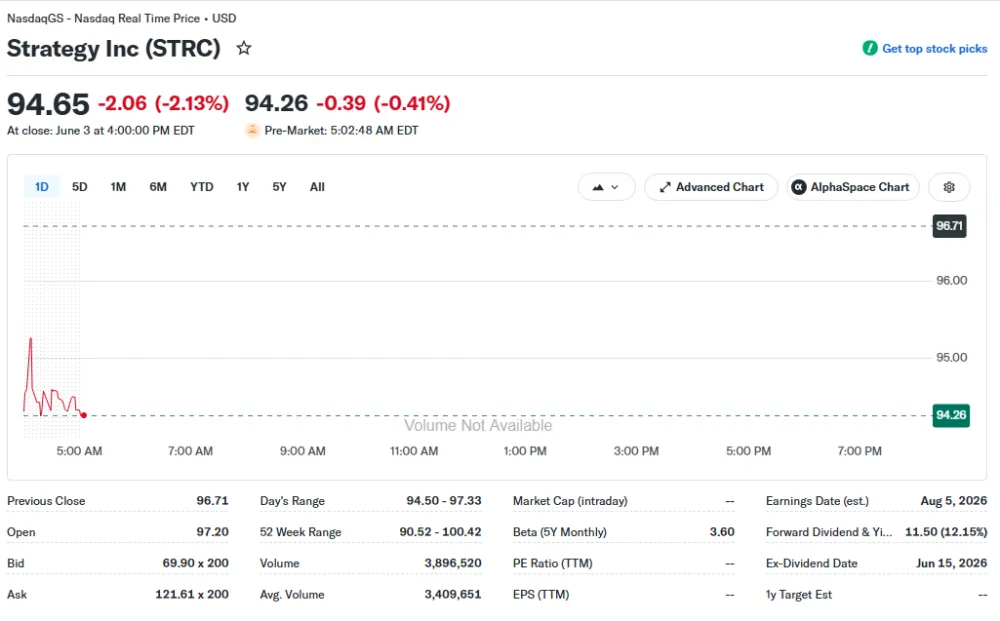Click the 96.71 previous close chart label
This screenshot has width=1000, height=621.
click(x=949, y=226)
